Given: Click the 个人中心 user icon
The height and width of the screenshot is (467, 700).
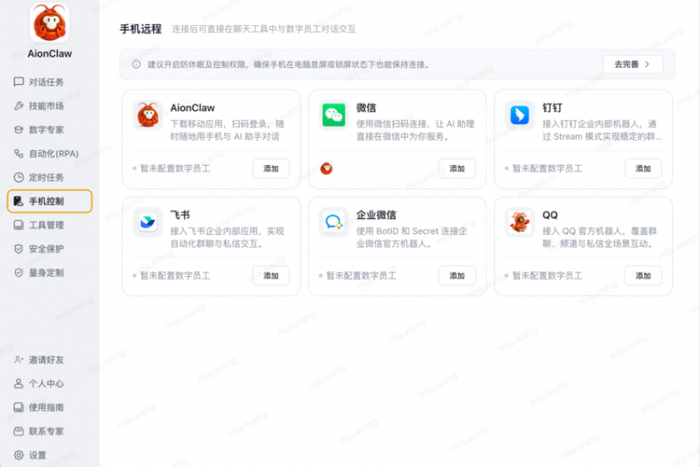Looking at the screenshot, I should point(18,384).
